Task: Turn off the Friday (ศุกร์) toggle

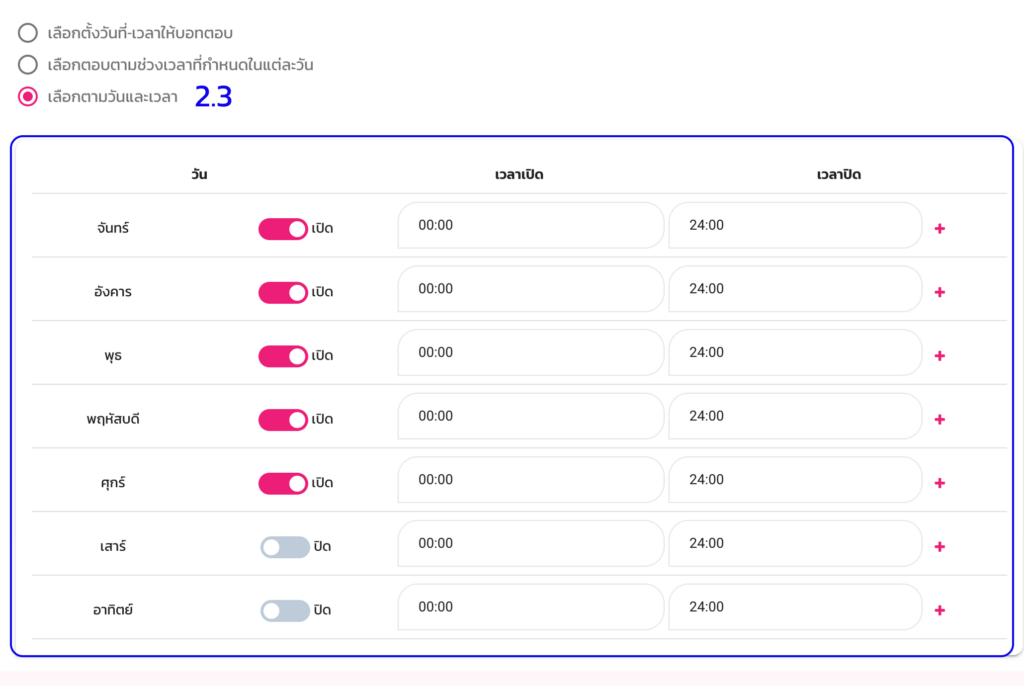Action: click(x=283, y=484)
